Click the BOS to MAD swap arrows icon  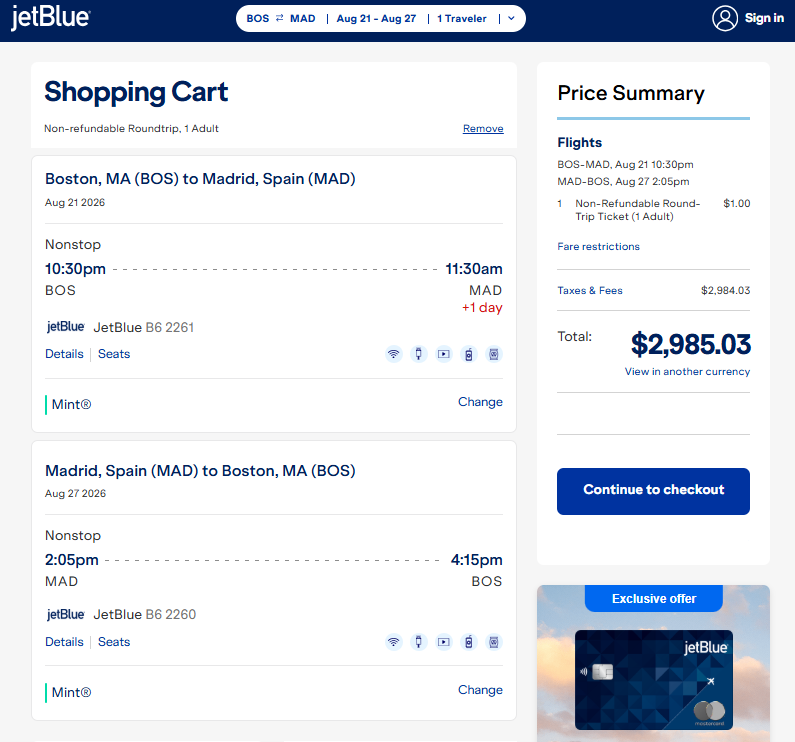click(x=279, y=18)
